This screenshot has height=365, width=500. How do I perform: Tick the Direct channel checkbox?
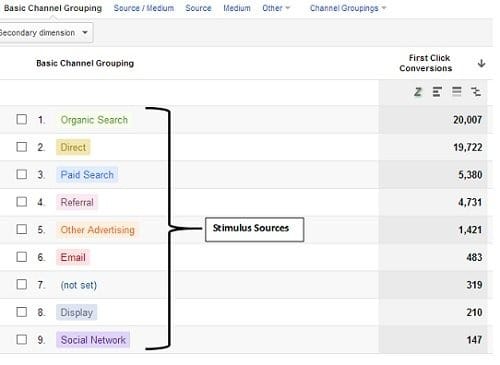click(22, 147)
